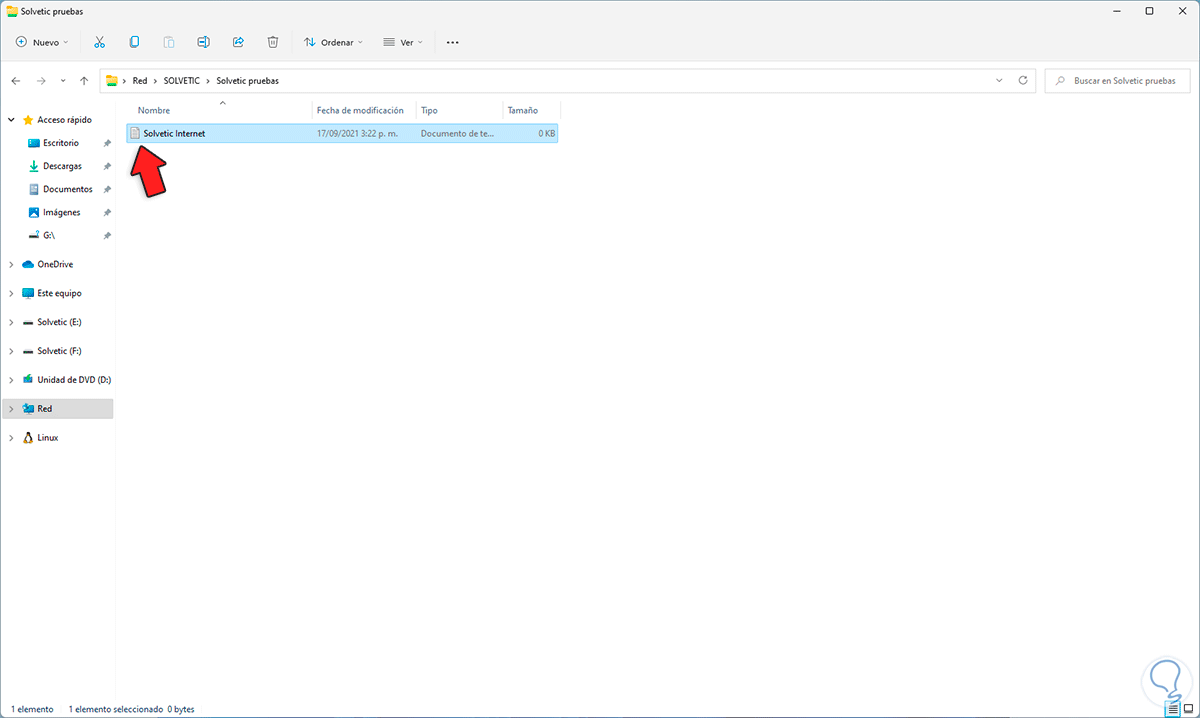Refresh the folder view
This screenshot has width=1200, height=718.
[1022, 80]
